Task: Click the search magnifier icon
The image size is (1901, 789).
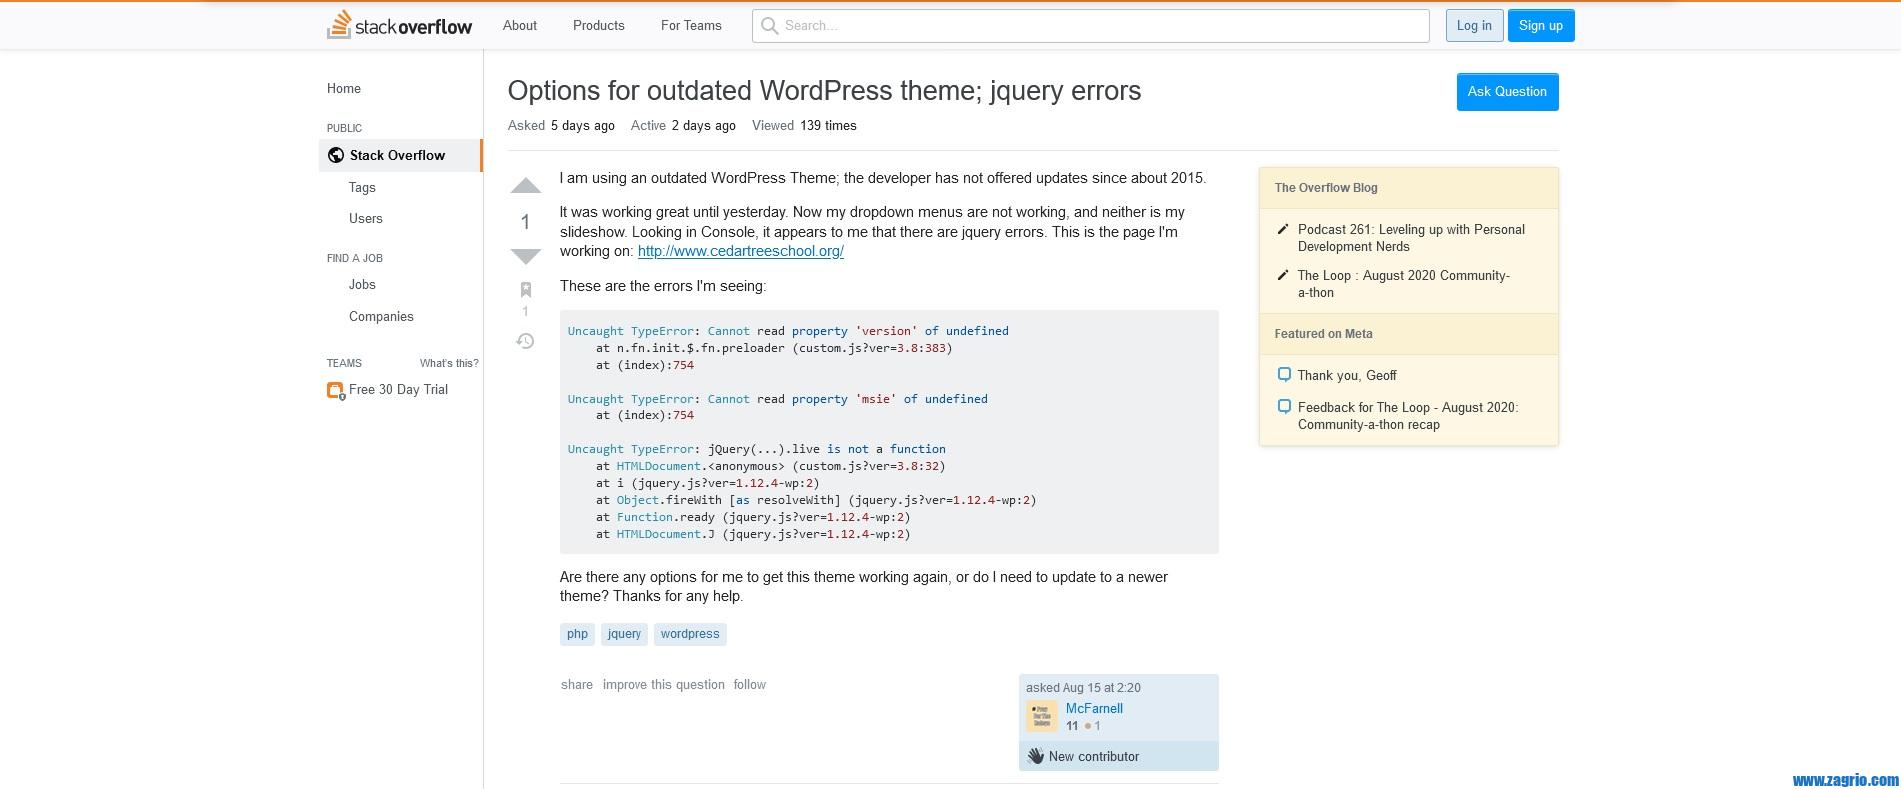Action: pos(769,26)
